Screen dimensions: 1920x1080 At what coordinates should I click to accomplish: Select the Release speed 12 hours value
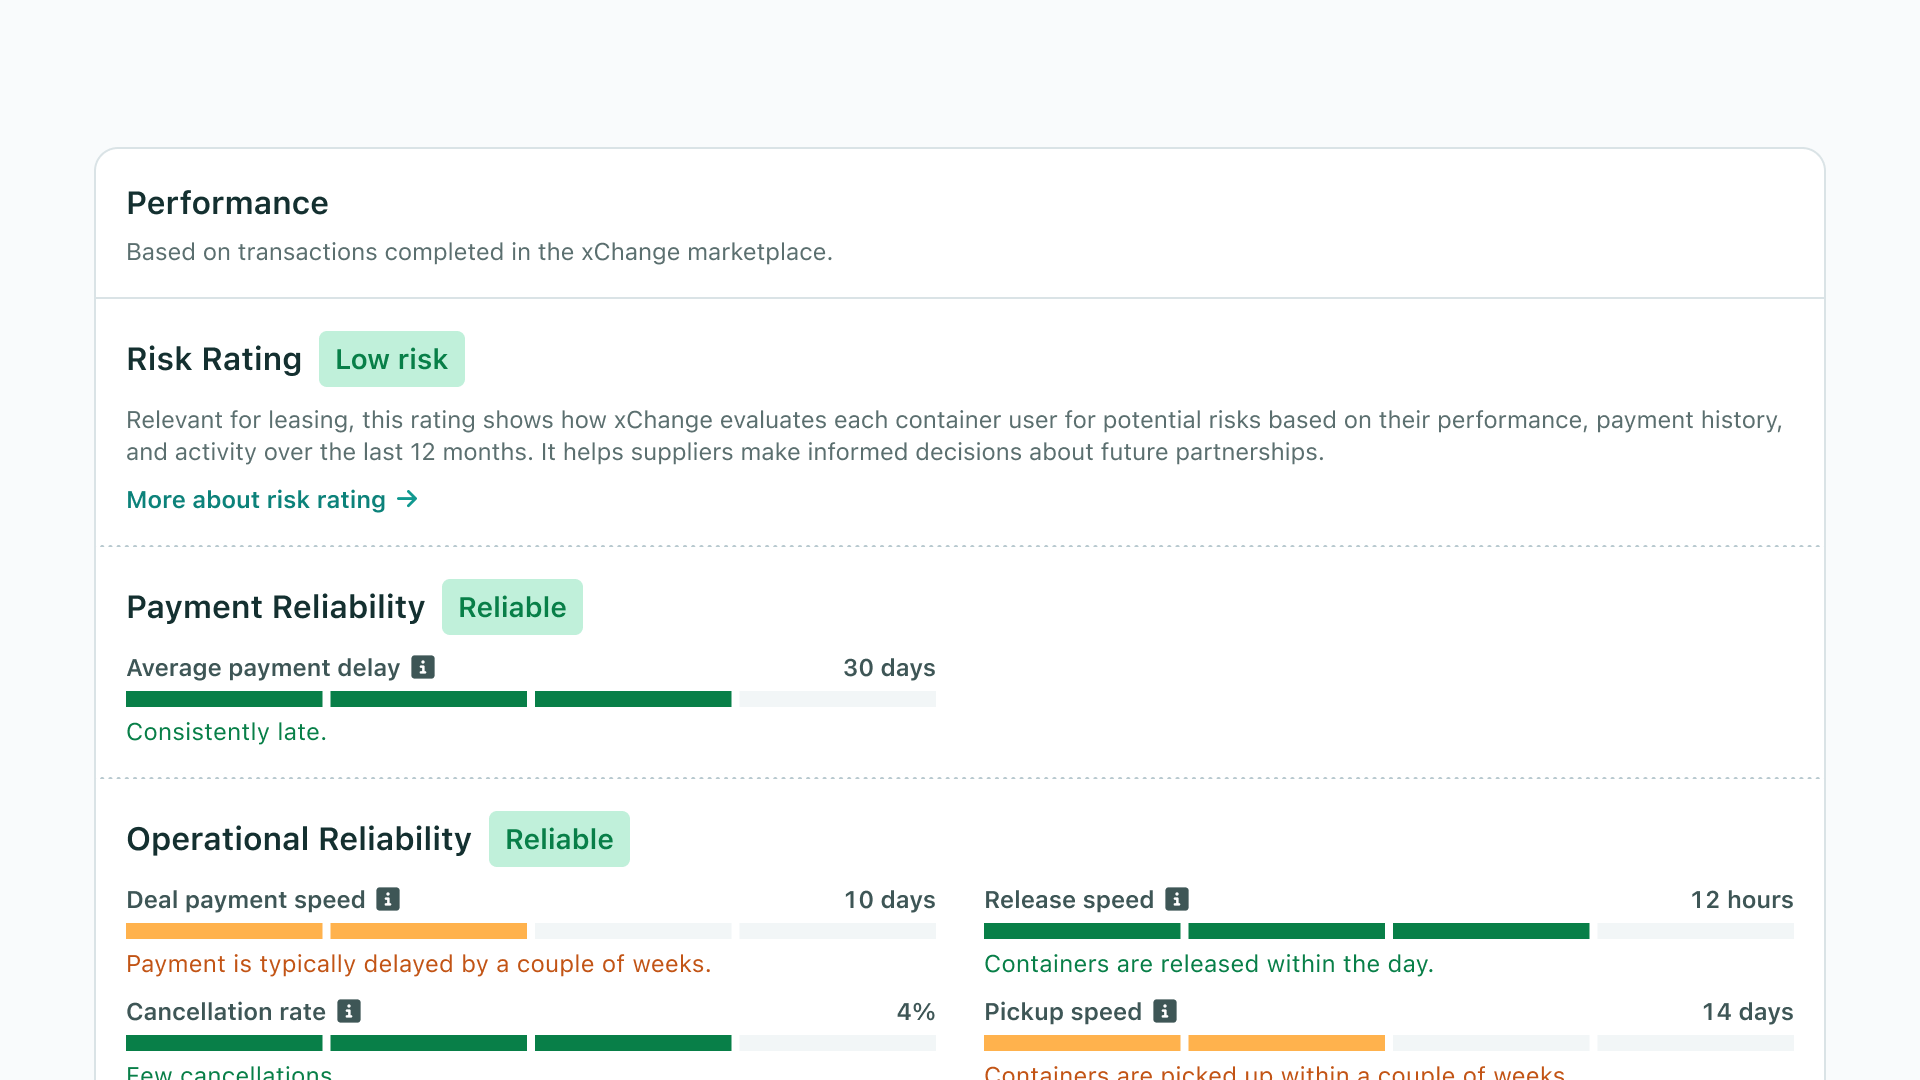coord(1742,899)
